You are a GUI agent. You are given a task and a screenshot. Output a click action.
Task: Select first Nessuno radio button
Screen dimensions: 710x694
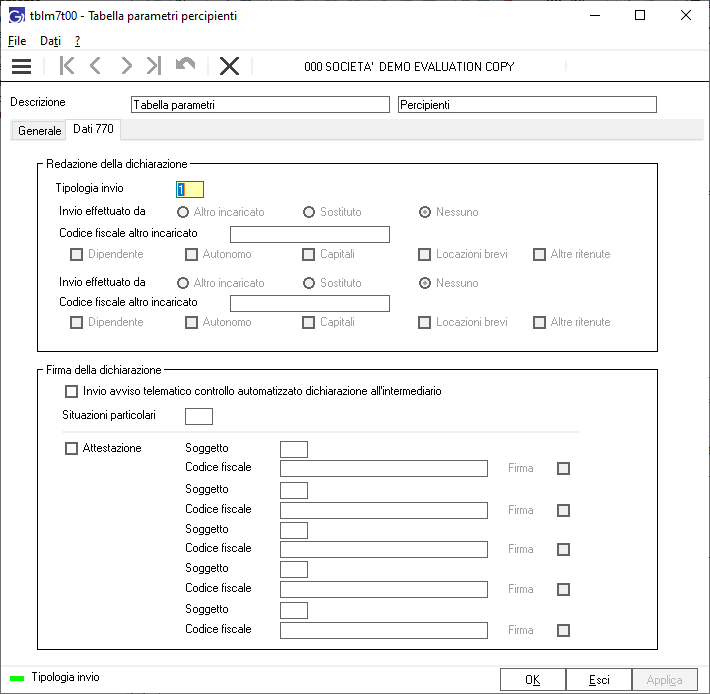425,212
